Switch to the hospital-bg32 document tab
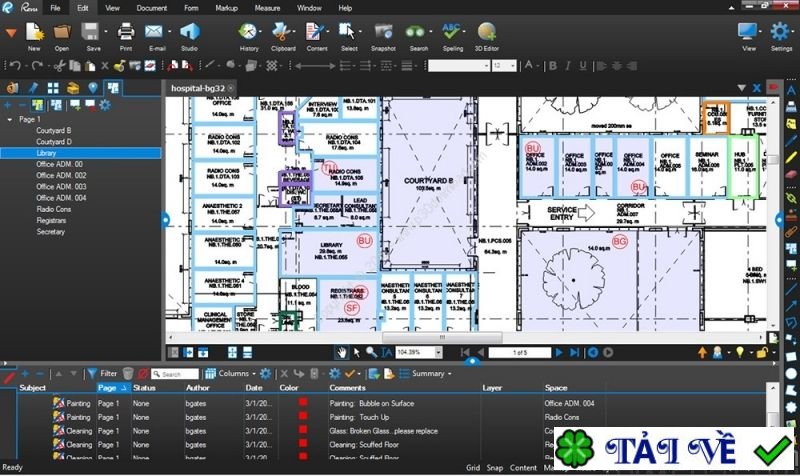The image size is (800, 476). pos(200,87)
